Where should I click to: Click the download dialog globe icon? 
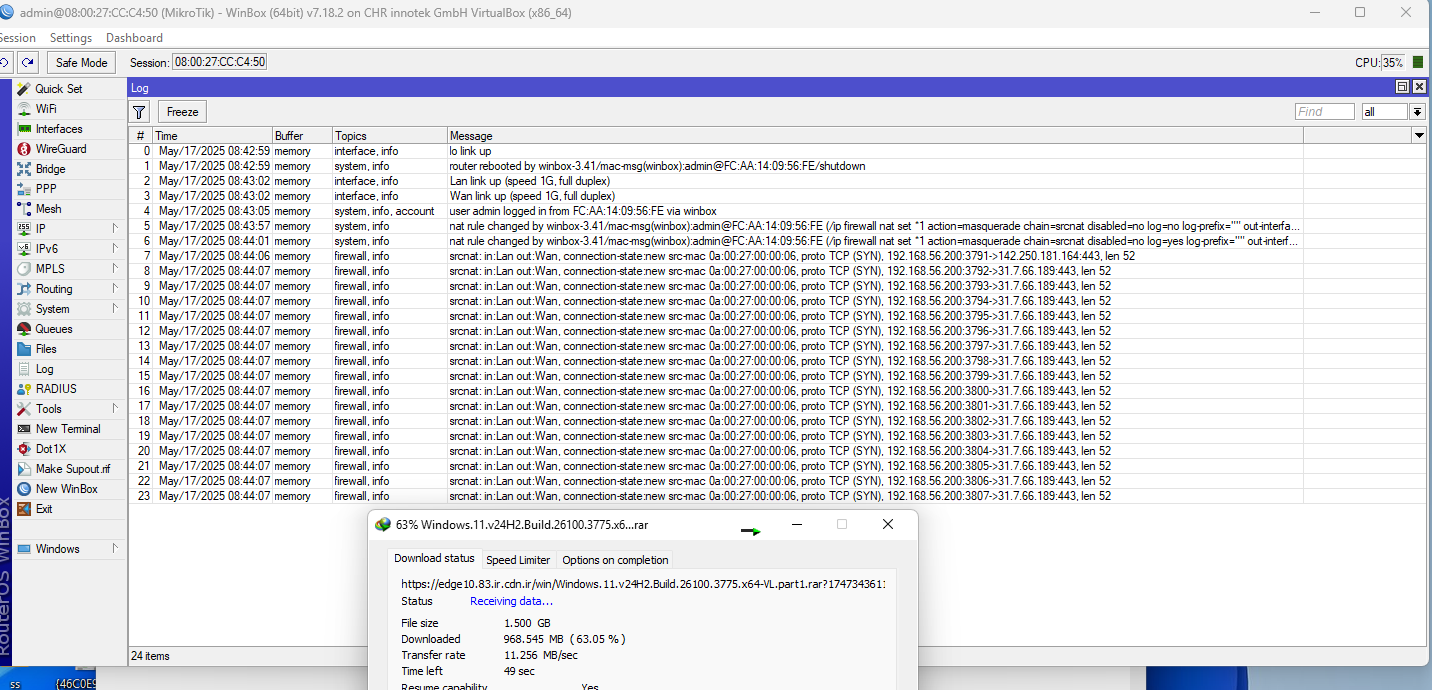pos(382,525)
